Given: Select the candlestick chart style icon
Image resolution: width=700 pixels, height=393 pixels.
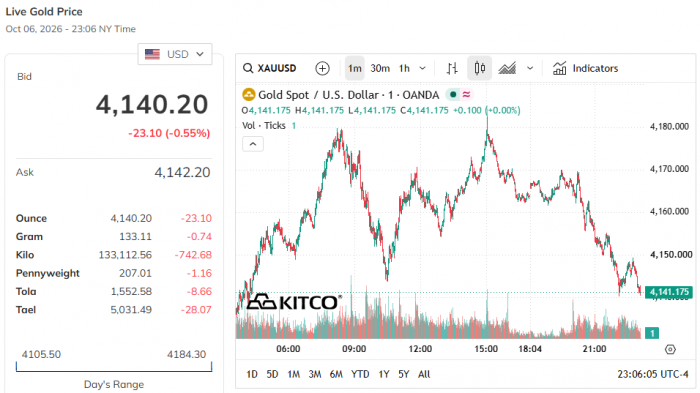Looking at the screenshot, I should click(479, 68).
